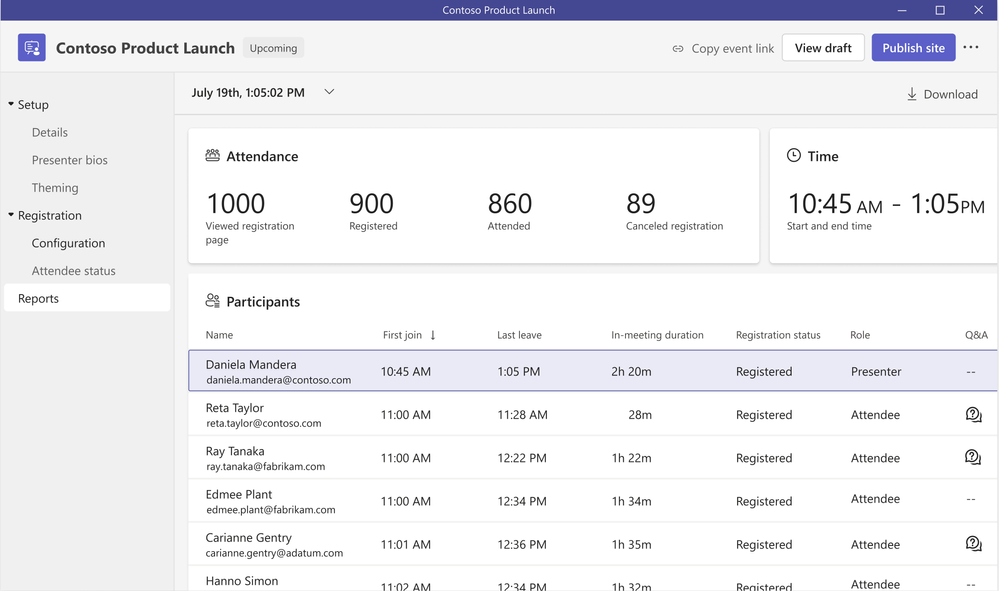The height and width of the screenshot is (591, 999).
Task: Sort by In-meeting duration column
Action: point(658,335)
